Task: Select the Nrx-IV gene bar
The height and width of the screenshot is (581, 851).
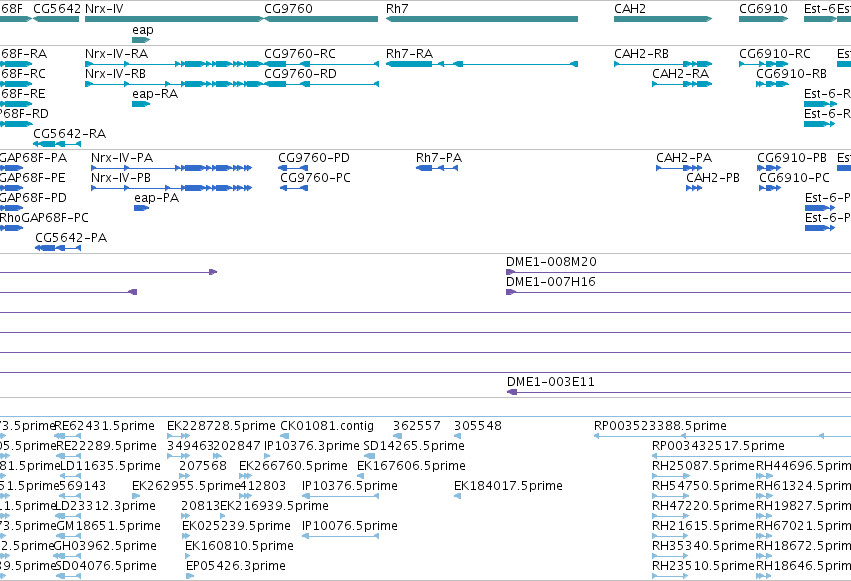Action: [174, 19]
